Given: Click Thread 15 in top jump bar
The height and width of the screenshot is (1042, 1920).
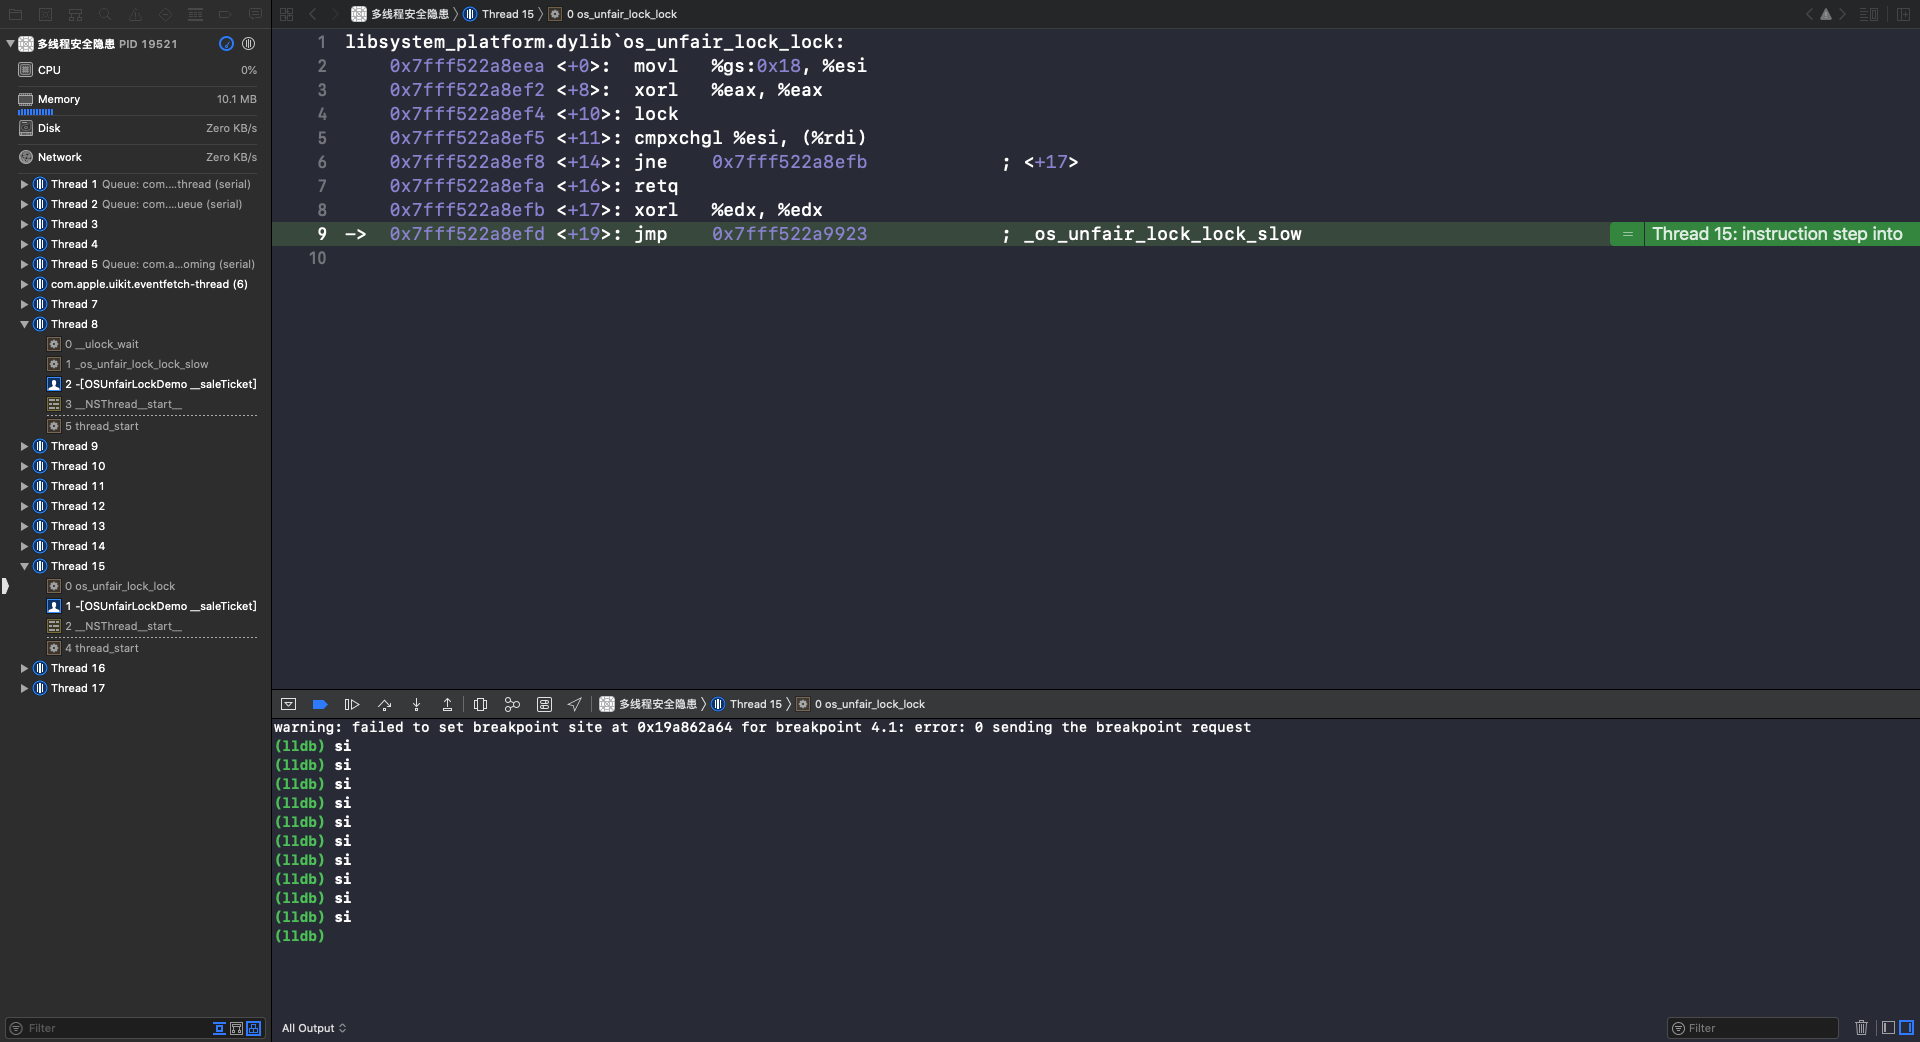Looking at the screenshot, I should click(498, 14).
